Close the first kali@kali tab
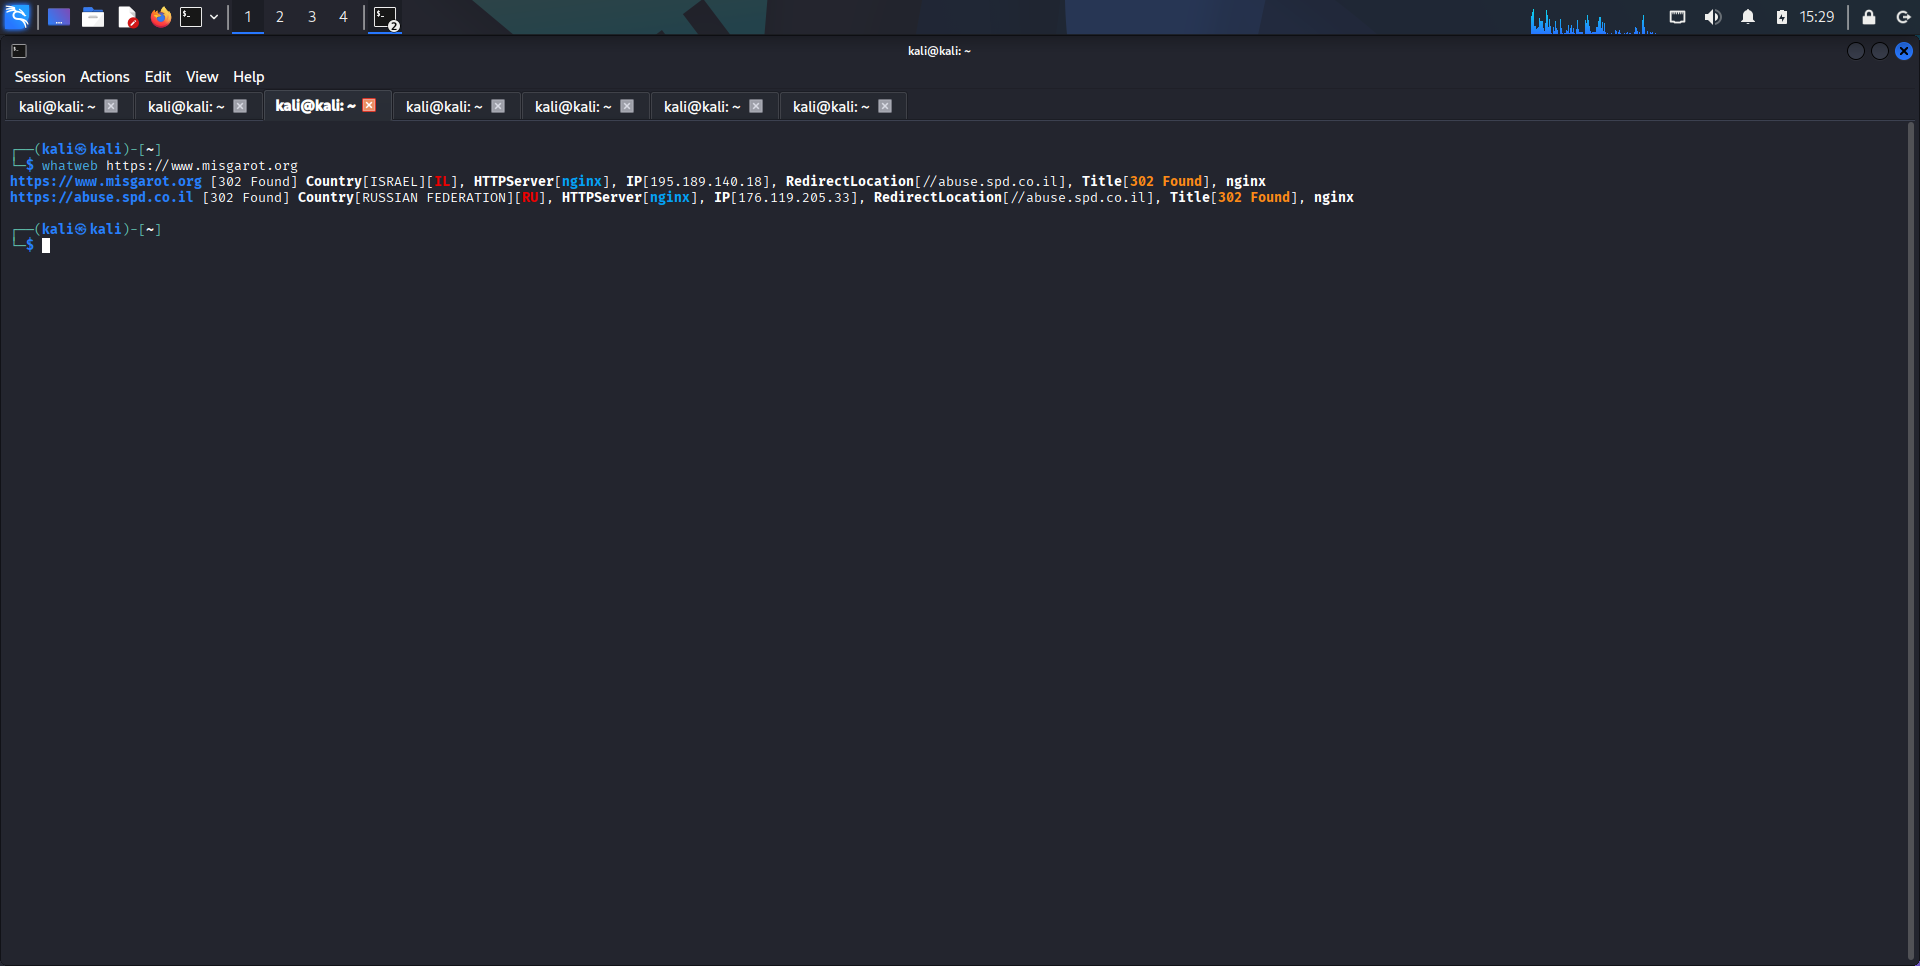 point(111,106)
